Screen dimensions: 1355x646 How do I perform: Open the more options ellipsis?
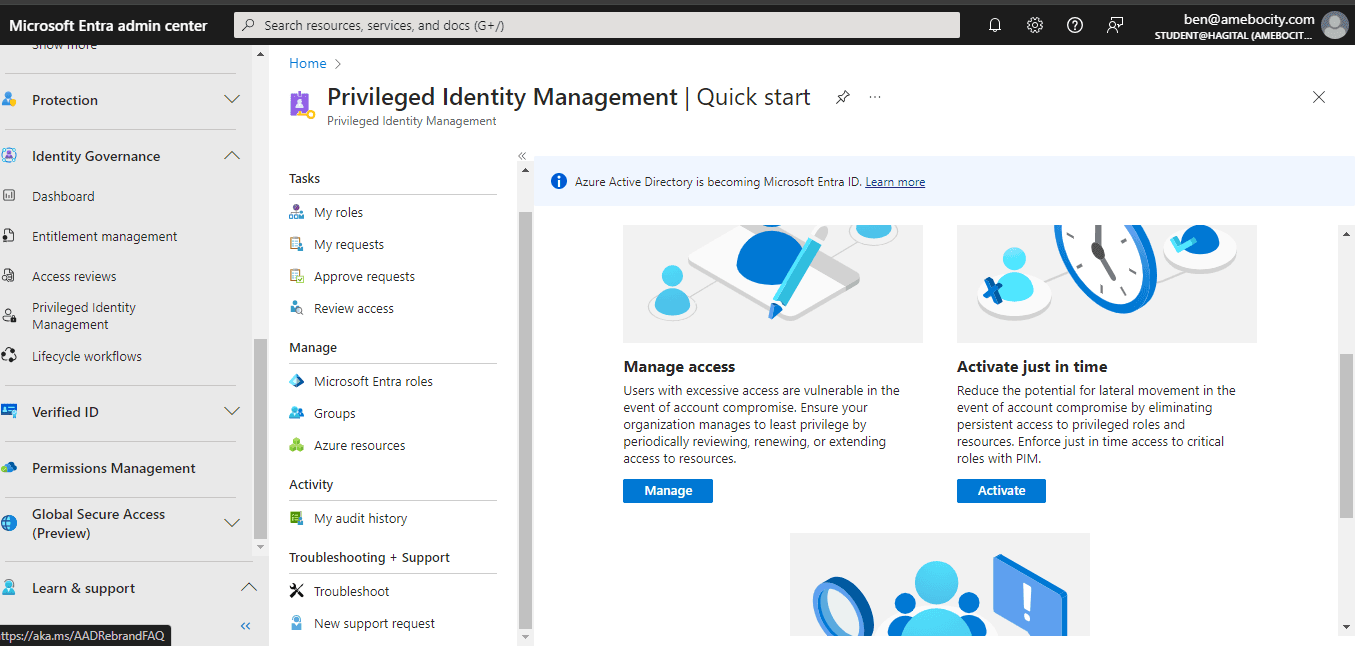click(875, 97)
